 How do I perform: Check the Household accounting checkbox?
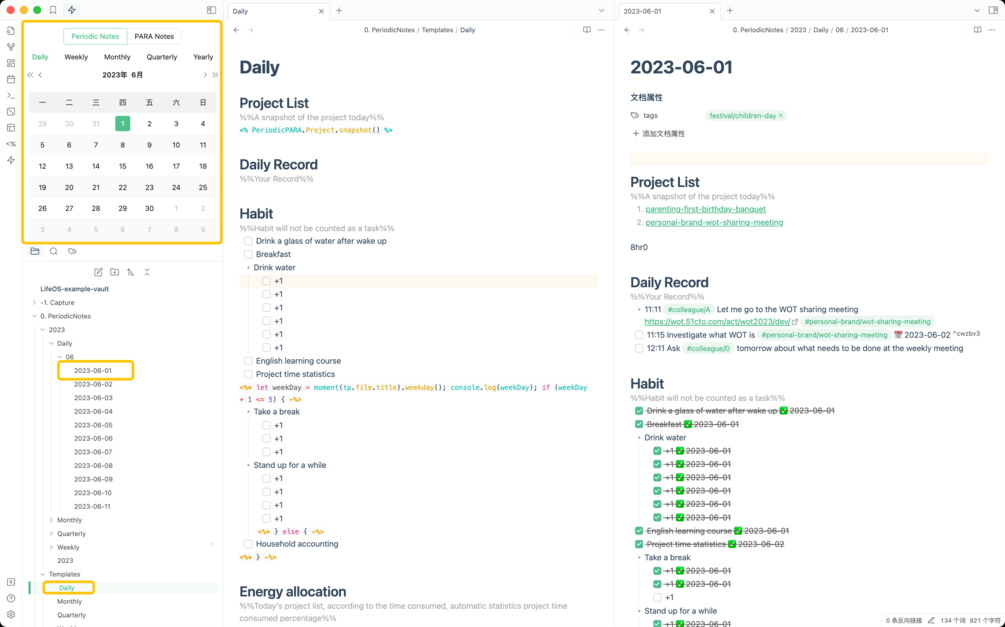[x=248, y=544]
